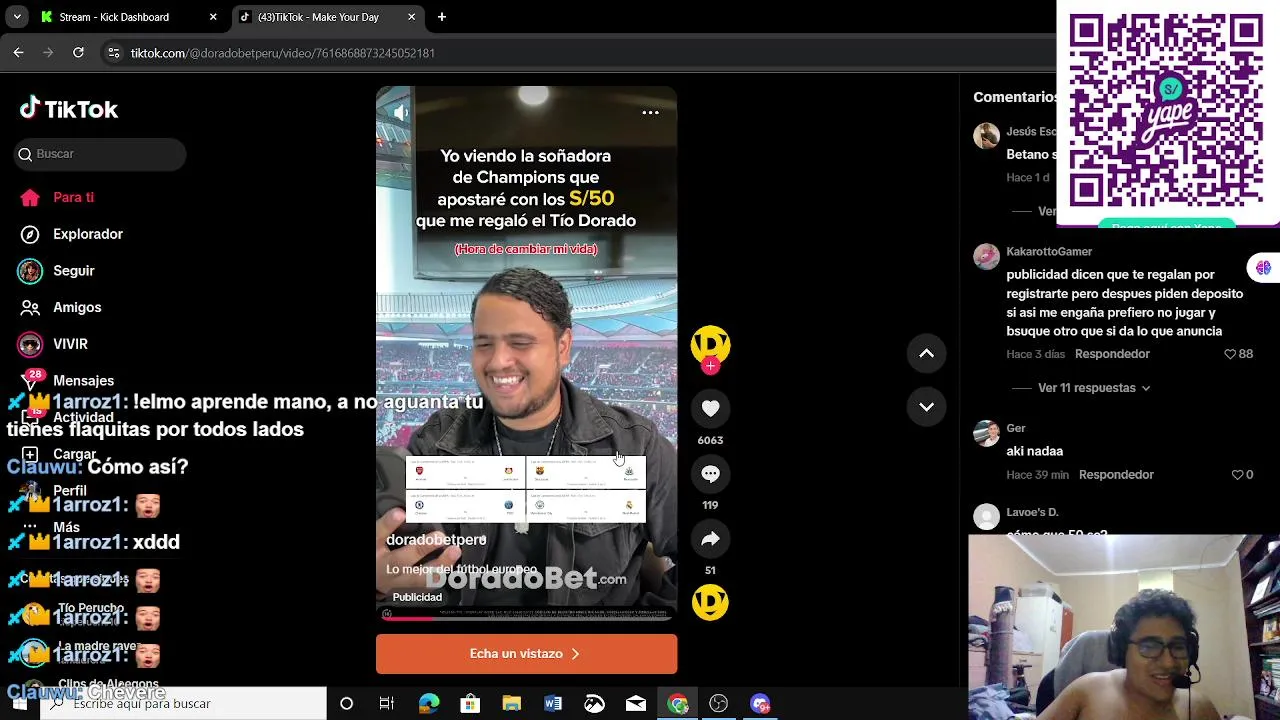Like Ger's comment heart showing 0
The width and height of the screenshot is (1280, 720).
click(x=1237, y=475)
